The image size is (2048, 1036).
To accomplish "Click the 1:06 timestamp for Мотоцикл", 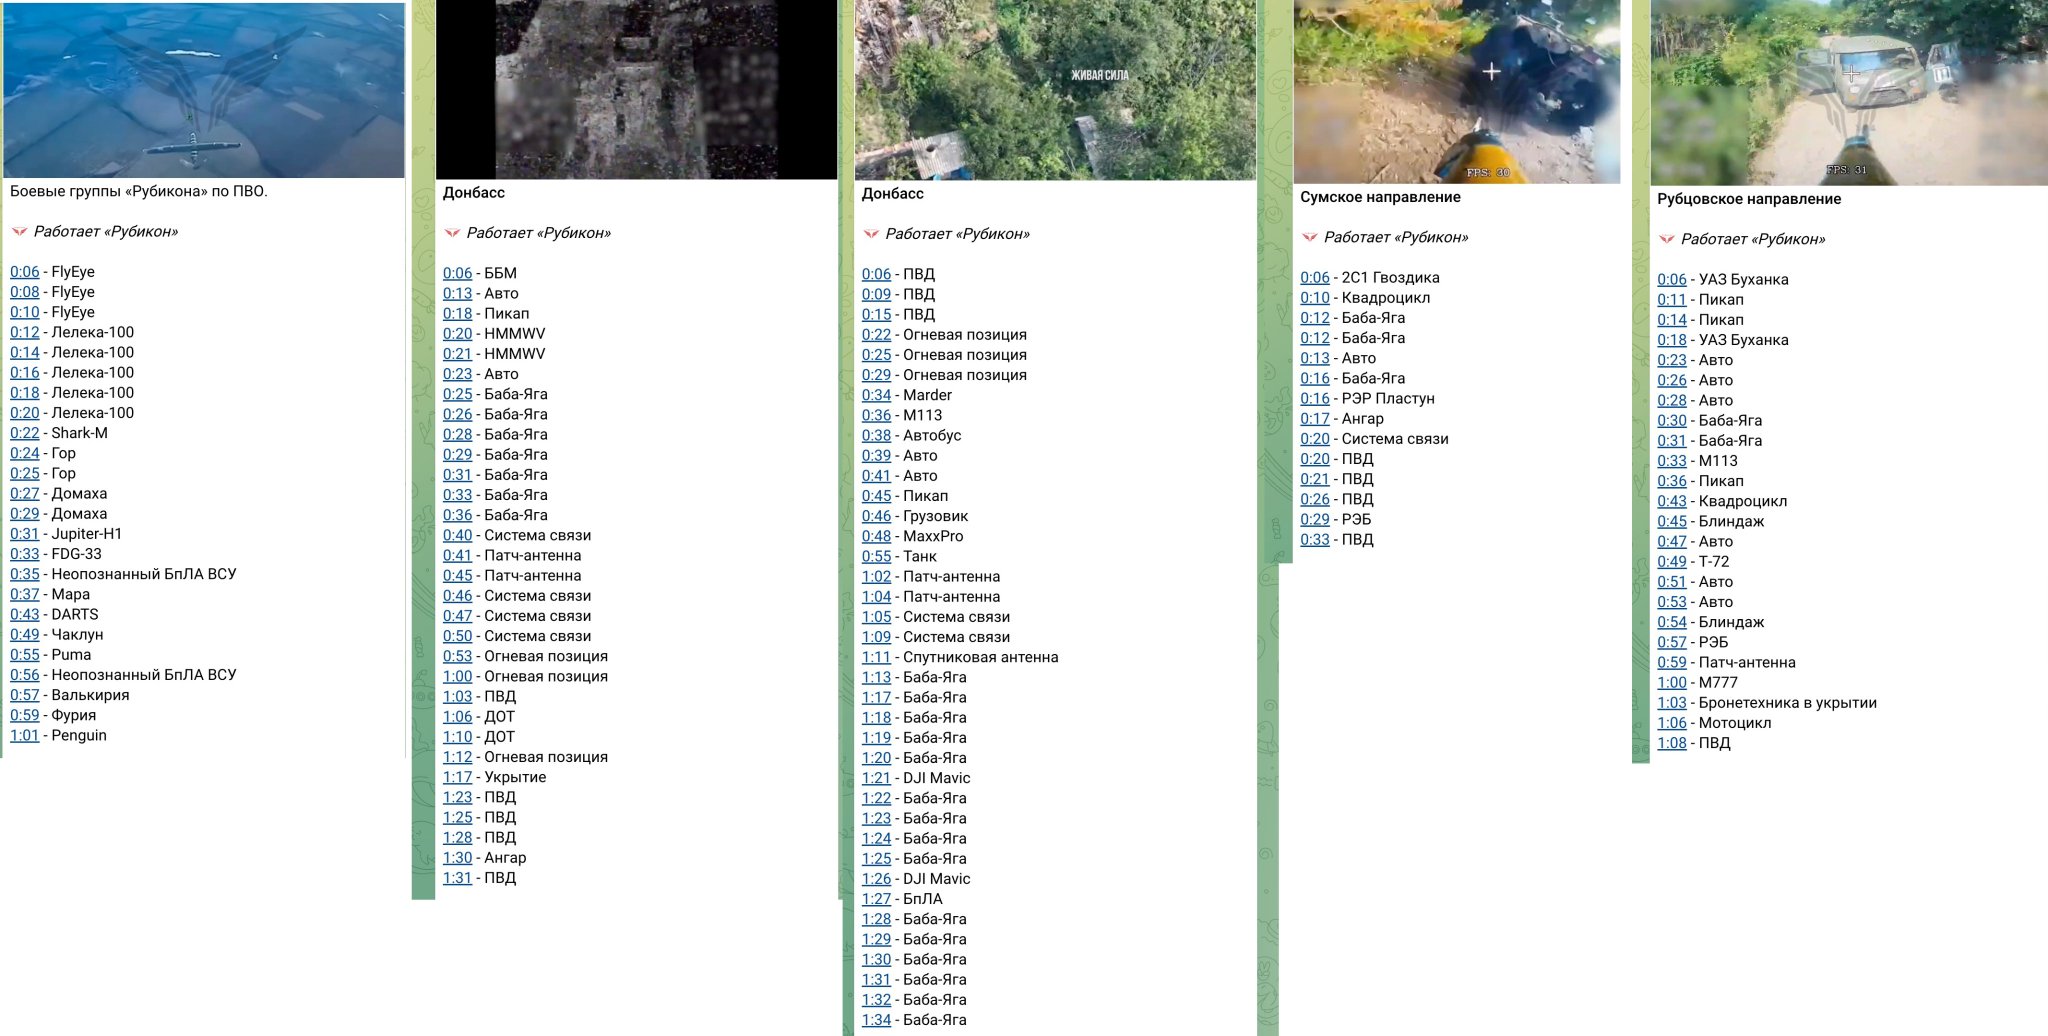I will (x=1672, y=723).
